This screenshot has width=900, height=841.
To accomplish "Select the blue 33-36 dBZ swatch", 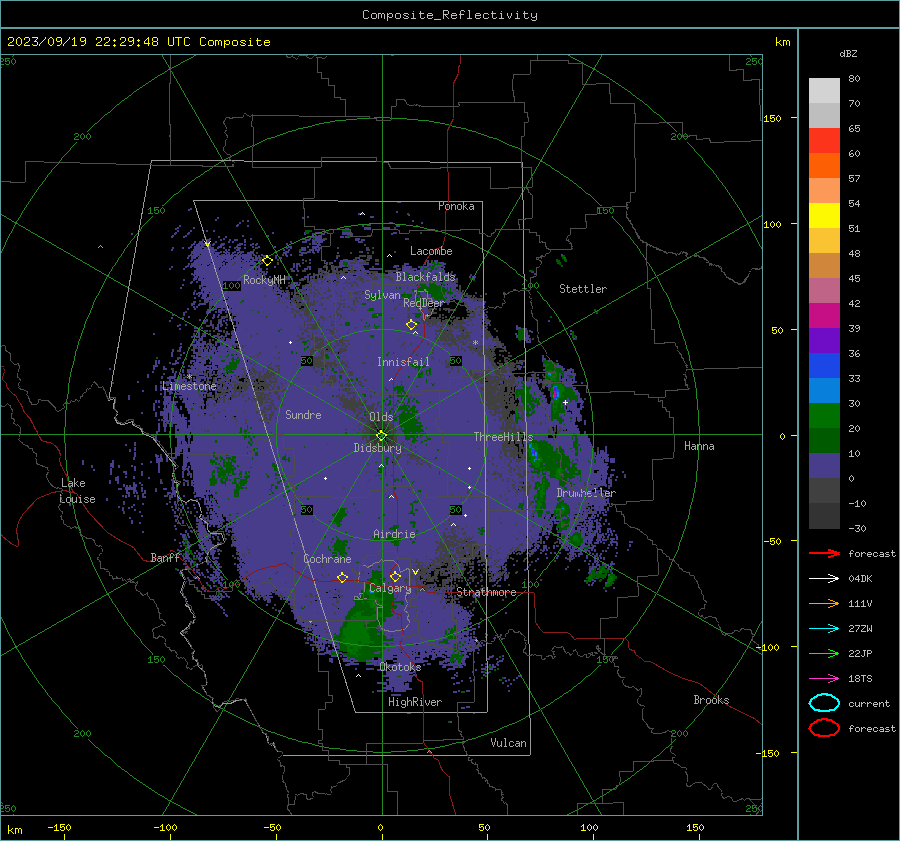I will click(824, 365).
